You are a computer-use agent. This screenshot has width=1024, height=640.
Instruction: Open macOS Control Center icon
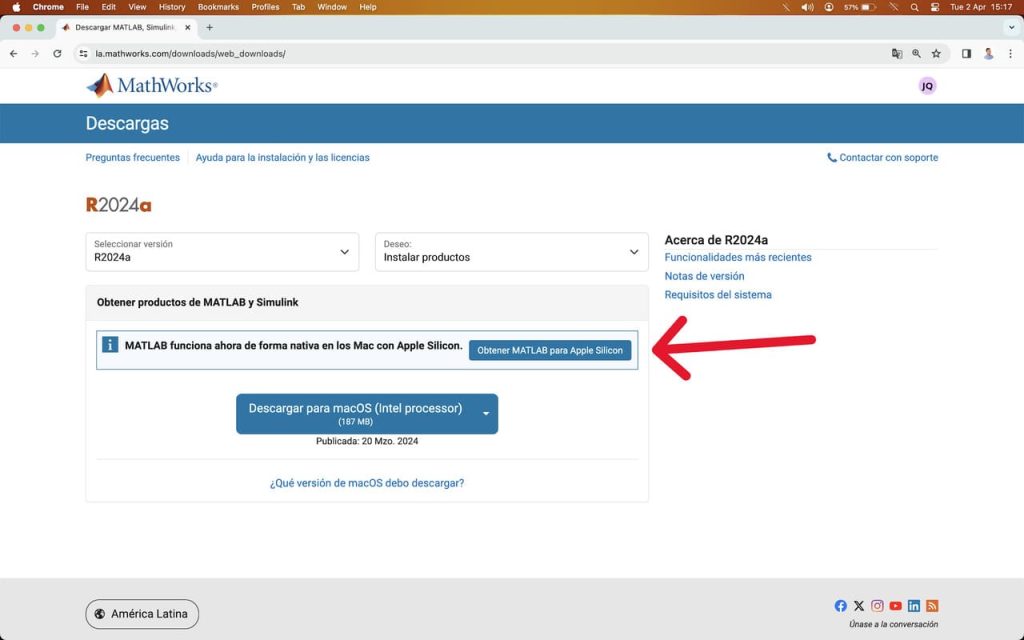pyautogui.click(x=935, y=7)
